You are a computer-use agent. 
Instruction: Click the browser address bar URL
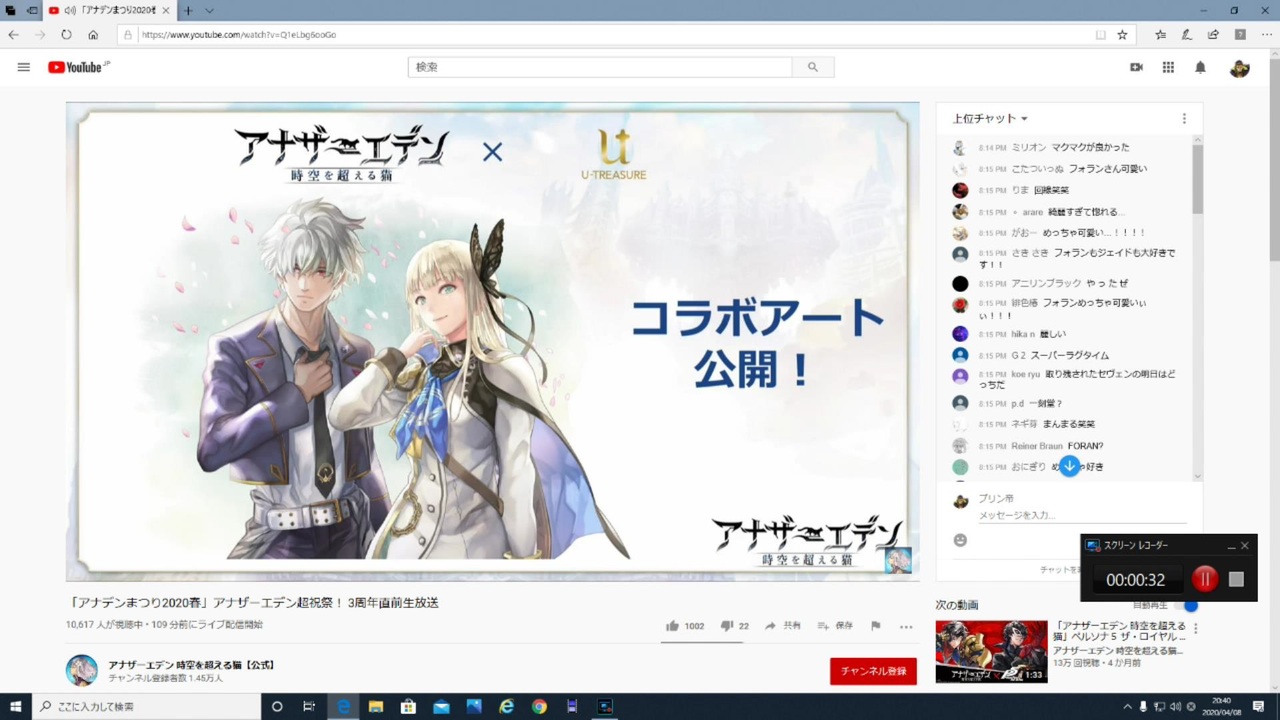[239, 34]
